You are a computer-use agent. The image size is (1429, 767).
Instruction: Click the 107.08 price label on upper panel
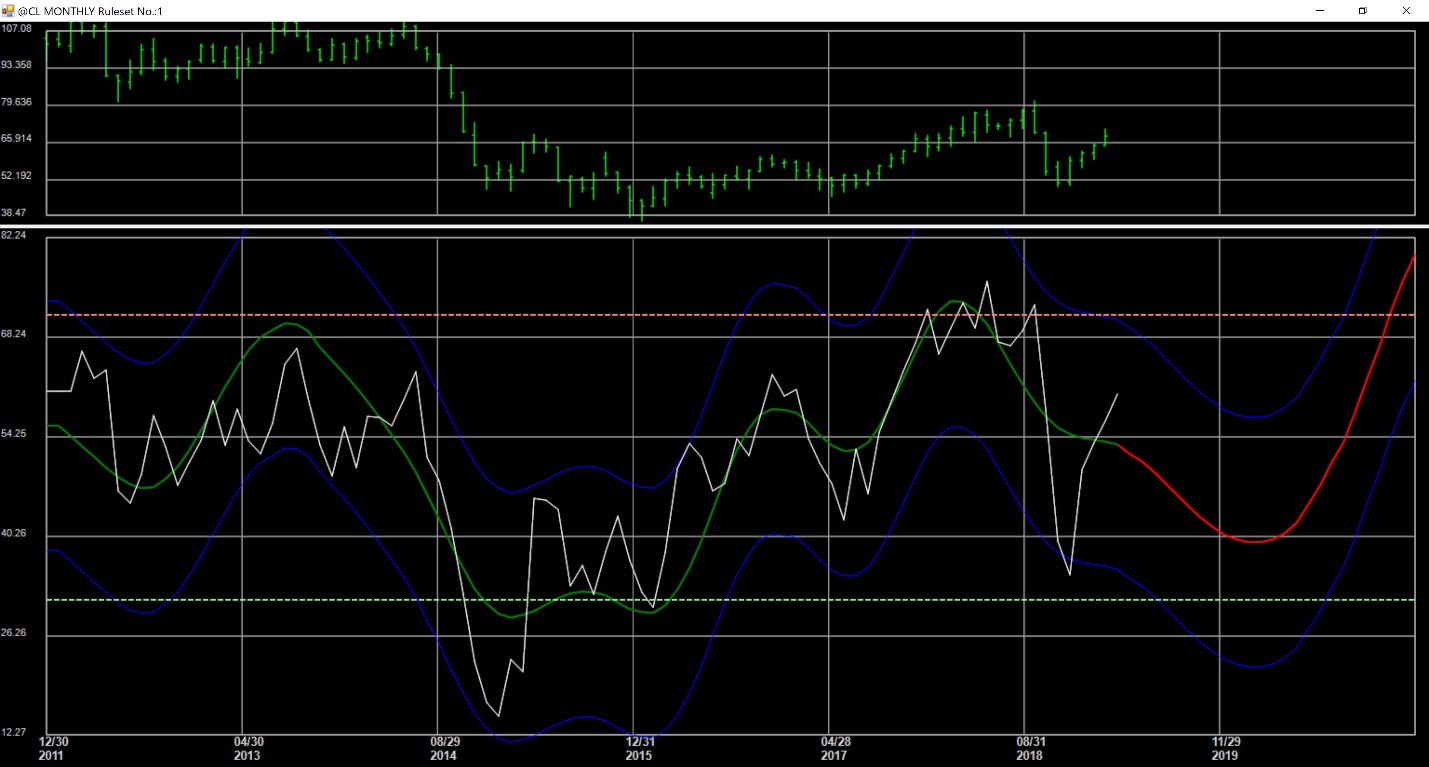point(19,28)
